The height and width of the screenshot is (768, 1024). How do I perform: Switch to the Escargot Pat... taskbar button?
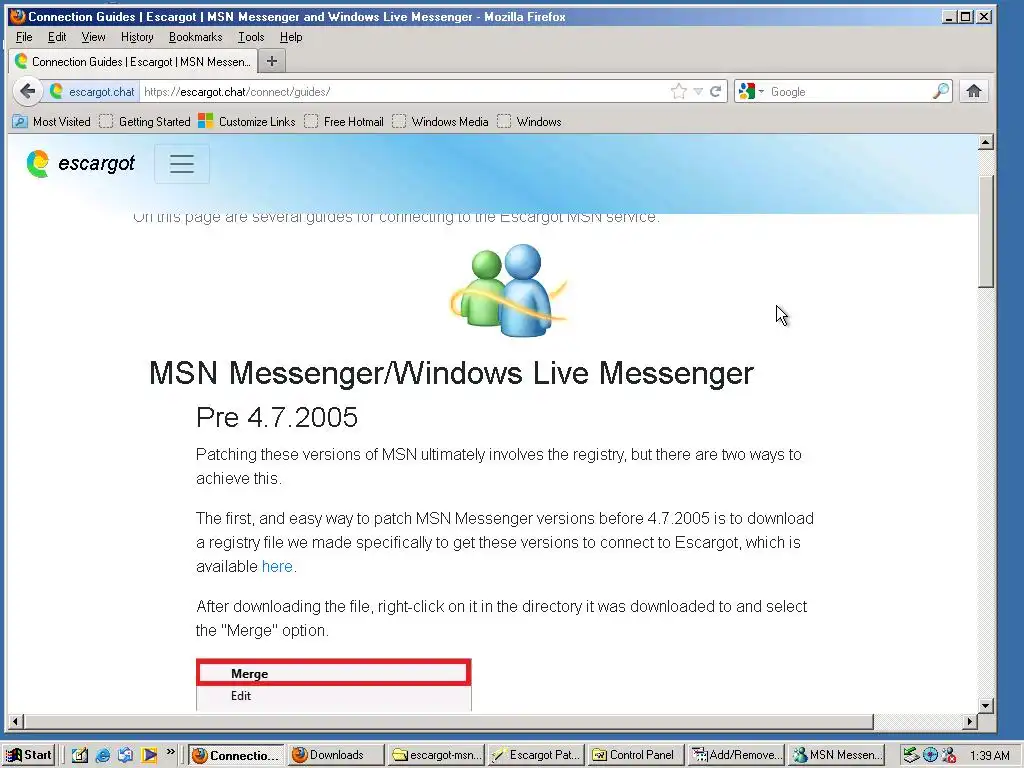pyautogui.click(x=536, y=755)
